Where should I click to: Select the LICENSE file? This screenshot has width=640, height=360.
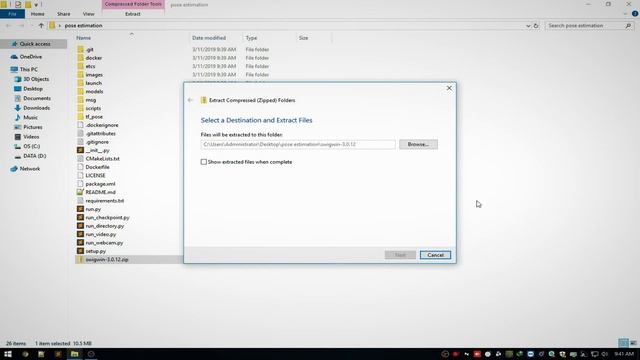pos(95,176)
